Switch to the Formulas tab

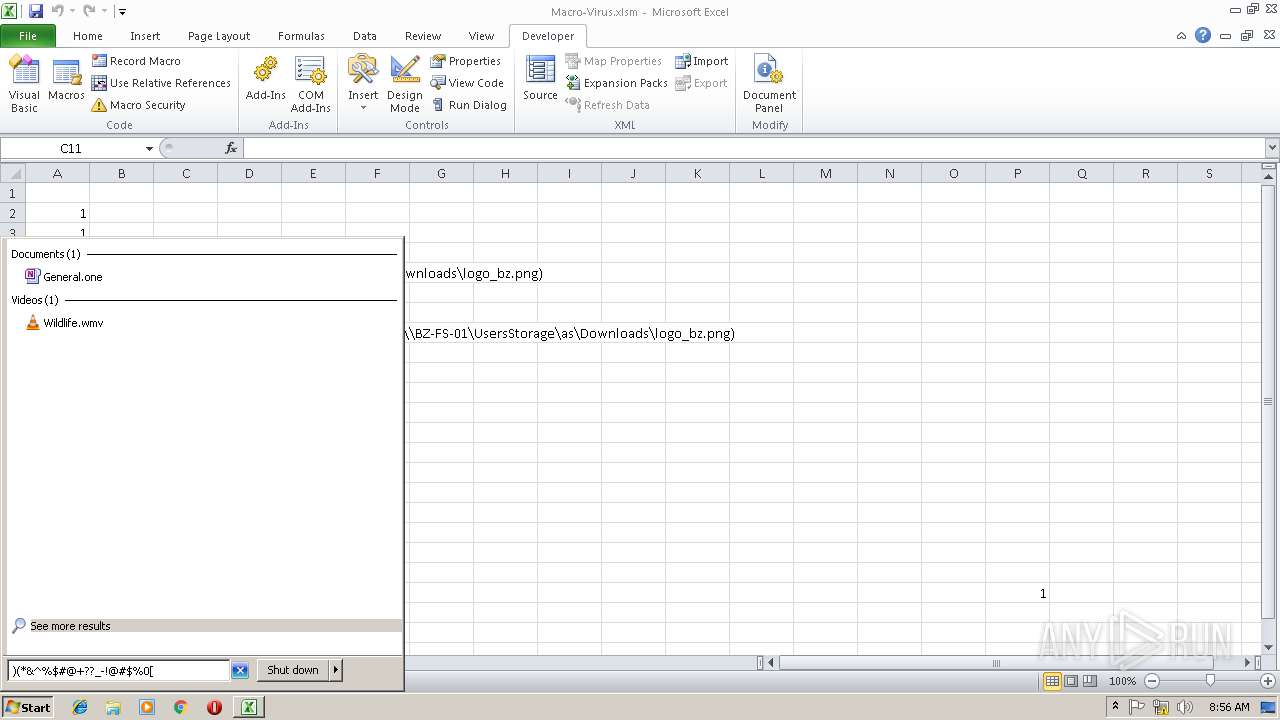(301, 36)
